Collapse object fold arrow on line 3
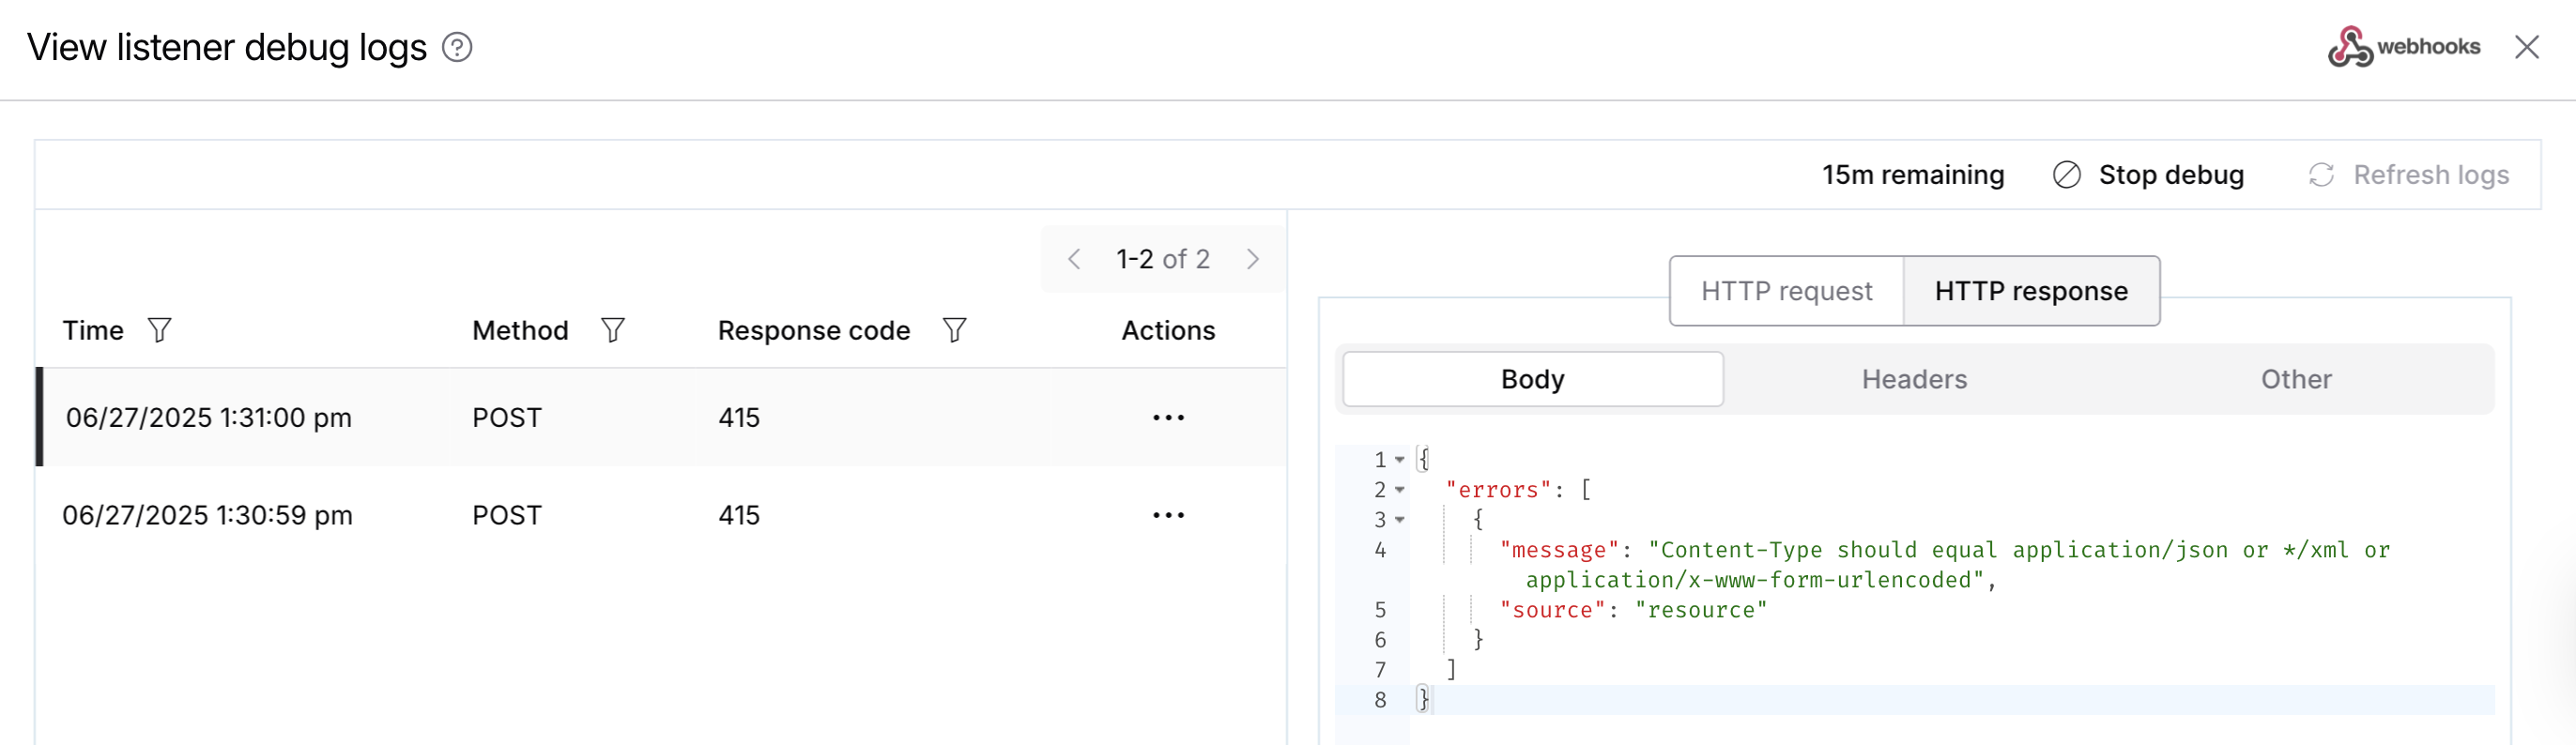The width and height of the screenshot is (2576, 745). [x=1400, y=520]
